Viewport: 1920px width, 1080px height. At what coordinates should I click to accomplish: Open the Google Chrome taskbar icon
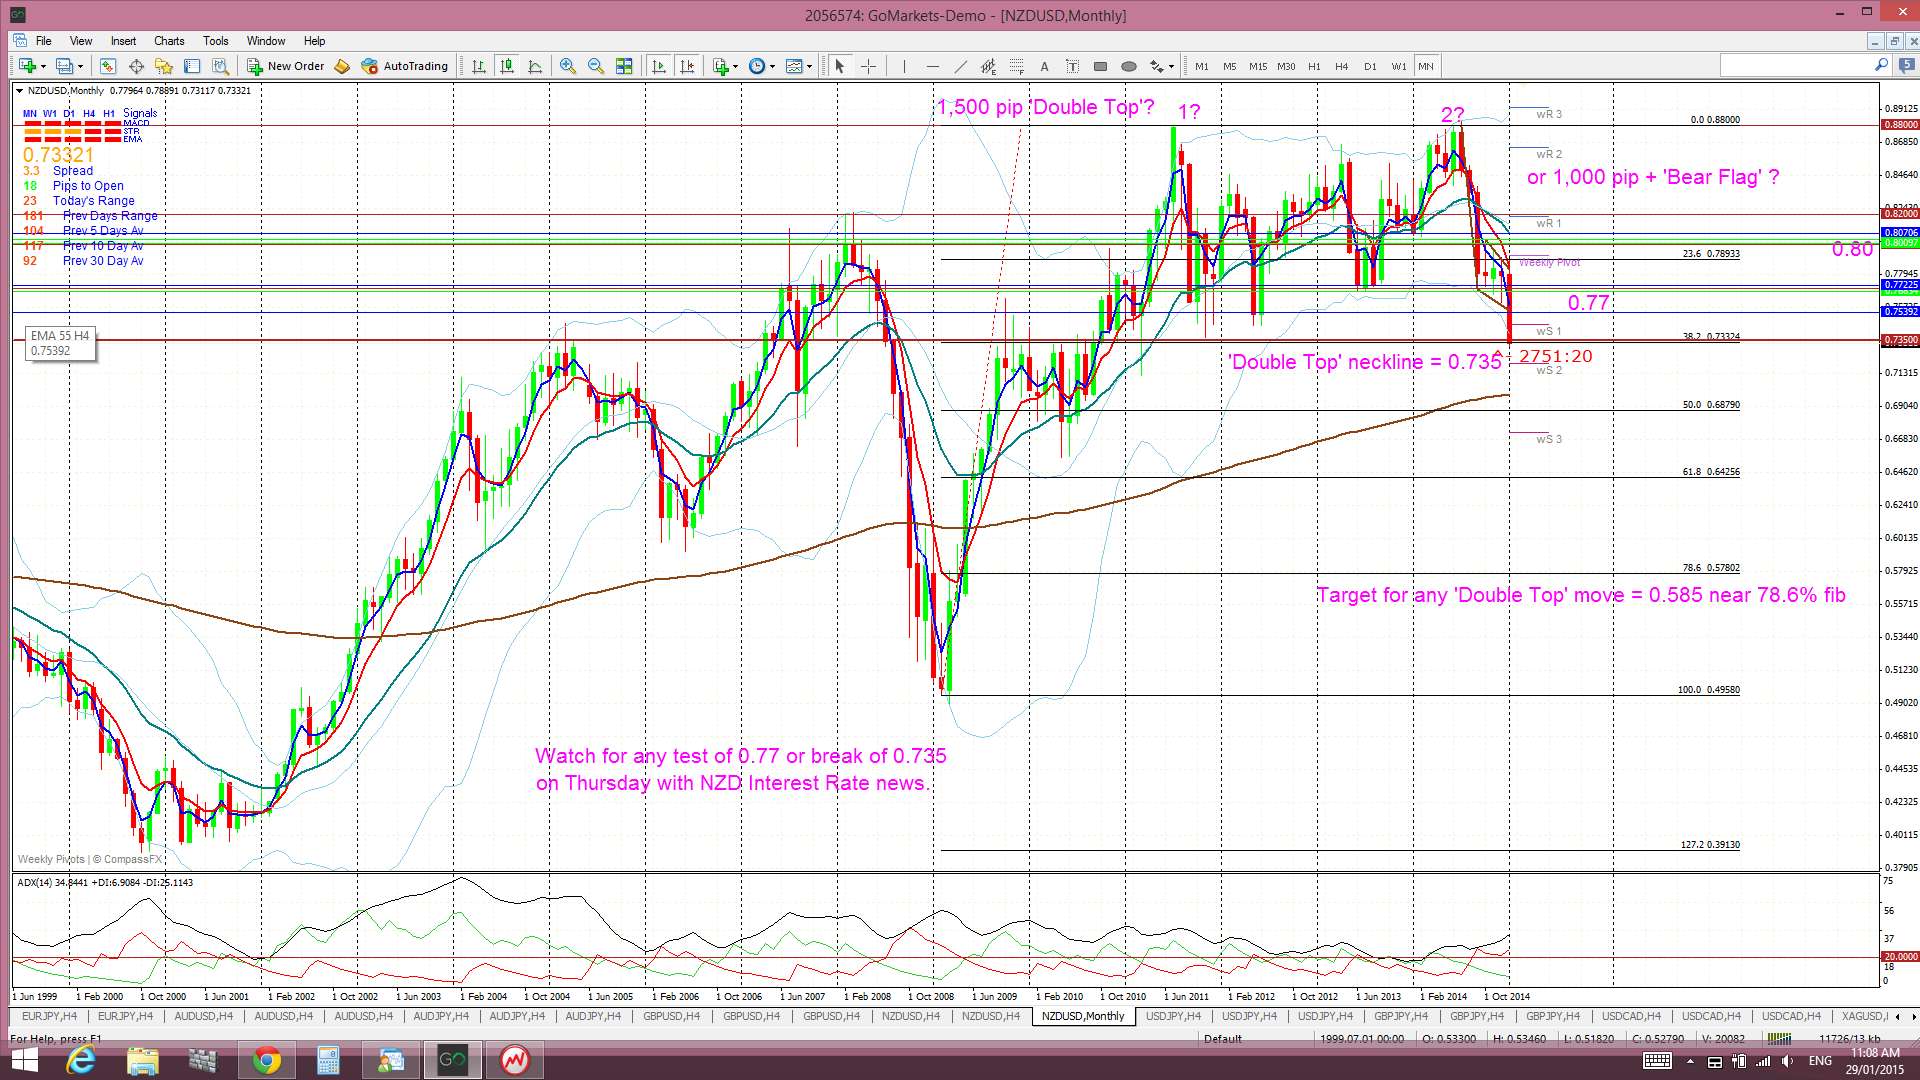266,1060
